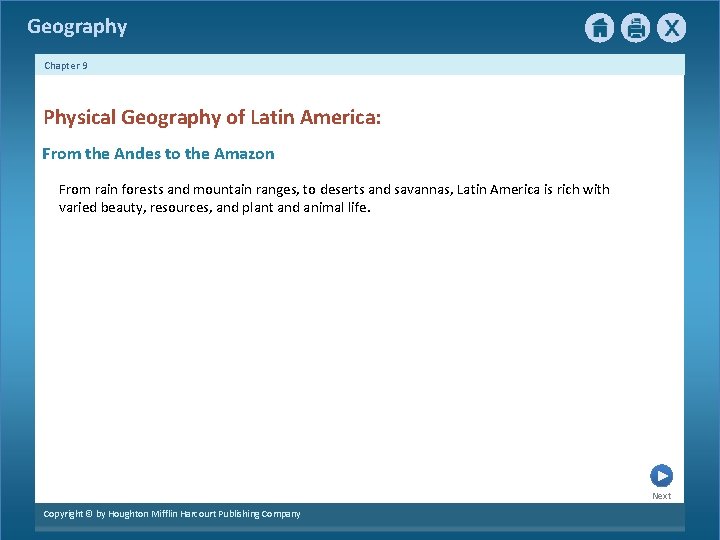Click the Houghton Mifflin Harcourt copyright line

click(x=172, y=514)
